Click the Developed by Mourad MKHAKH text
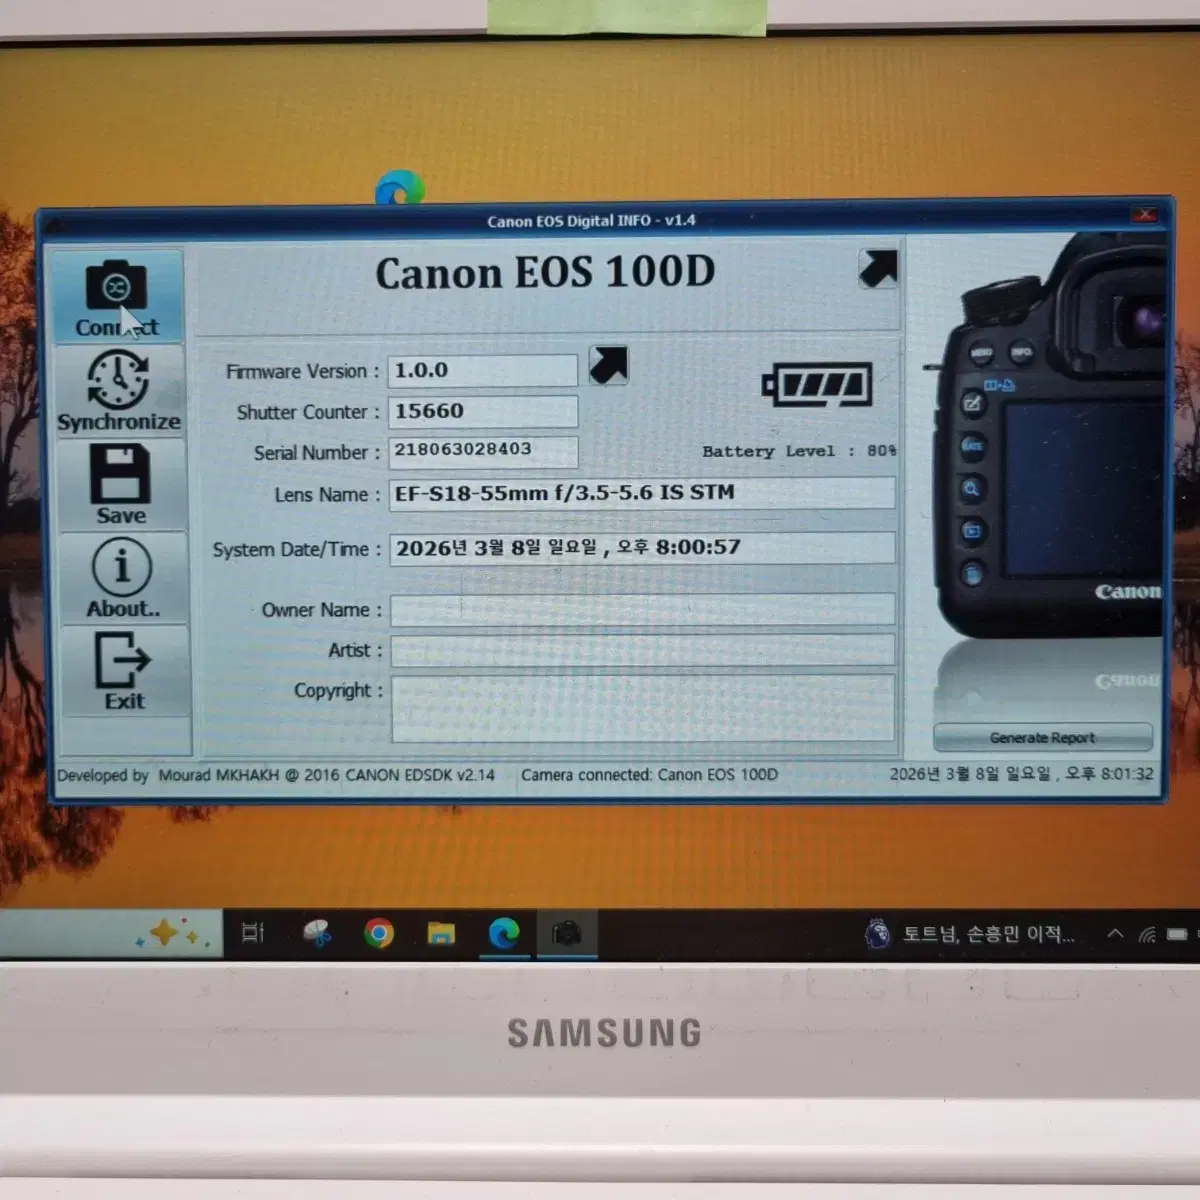Screen dimensions: 1200x1200 tap(276, 775)
